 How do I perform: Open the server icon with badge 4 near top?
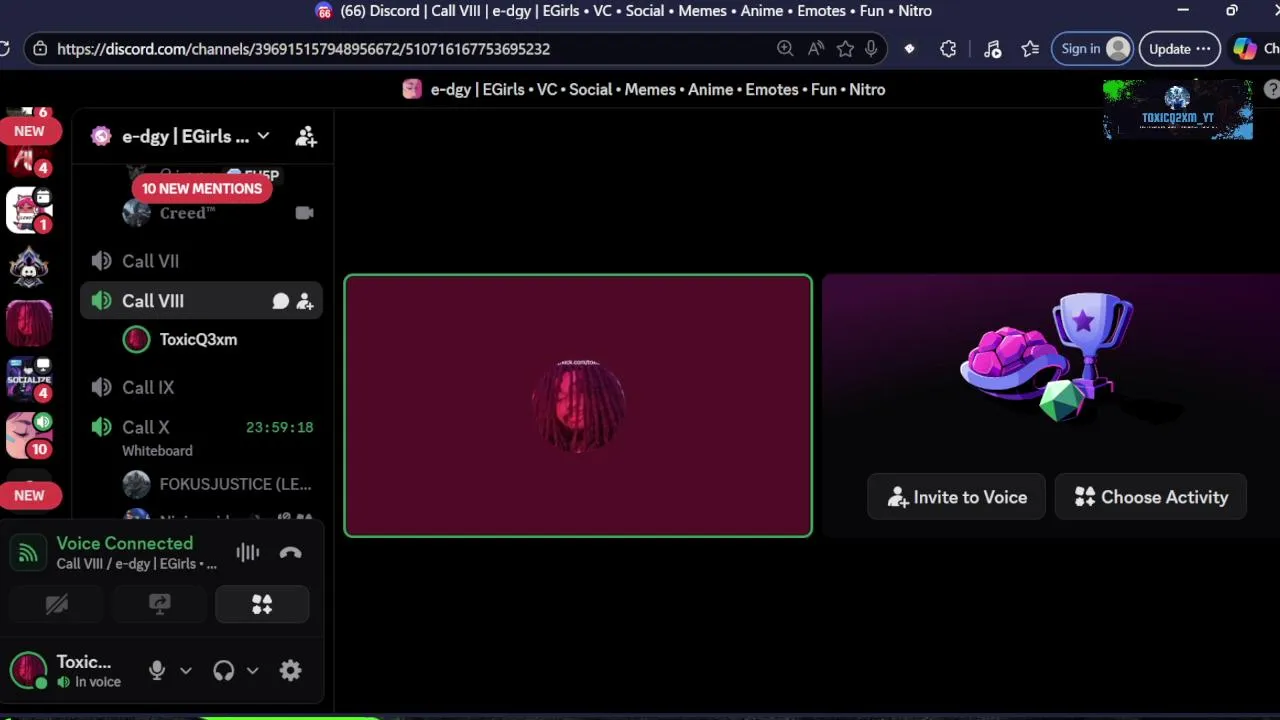29,160
